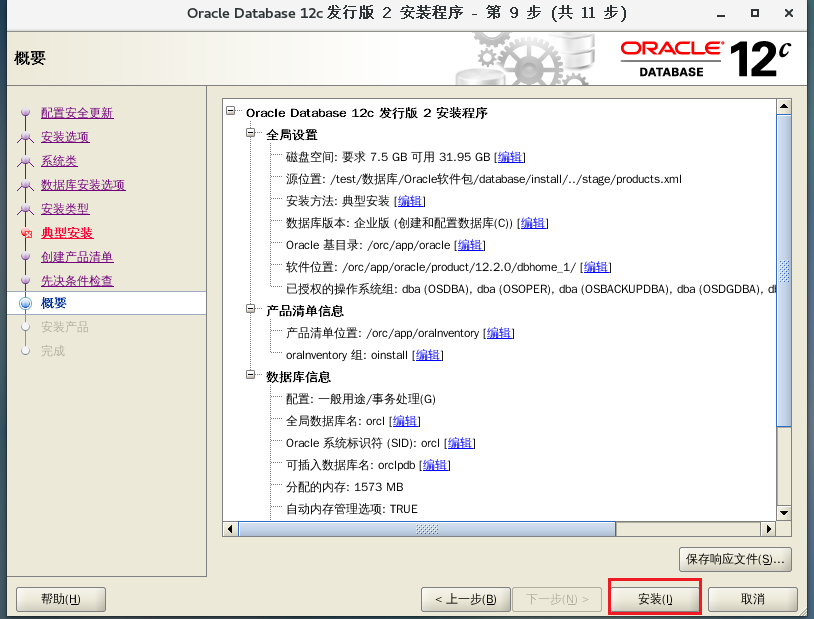The image size is (814, 619).
Task: Open the 创建产品清单 step
Action: (x=77, y=257)
